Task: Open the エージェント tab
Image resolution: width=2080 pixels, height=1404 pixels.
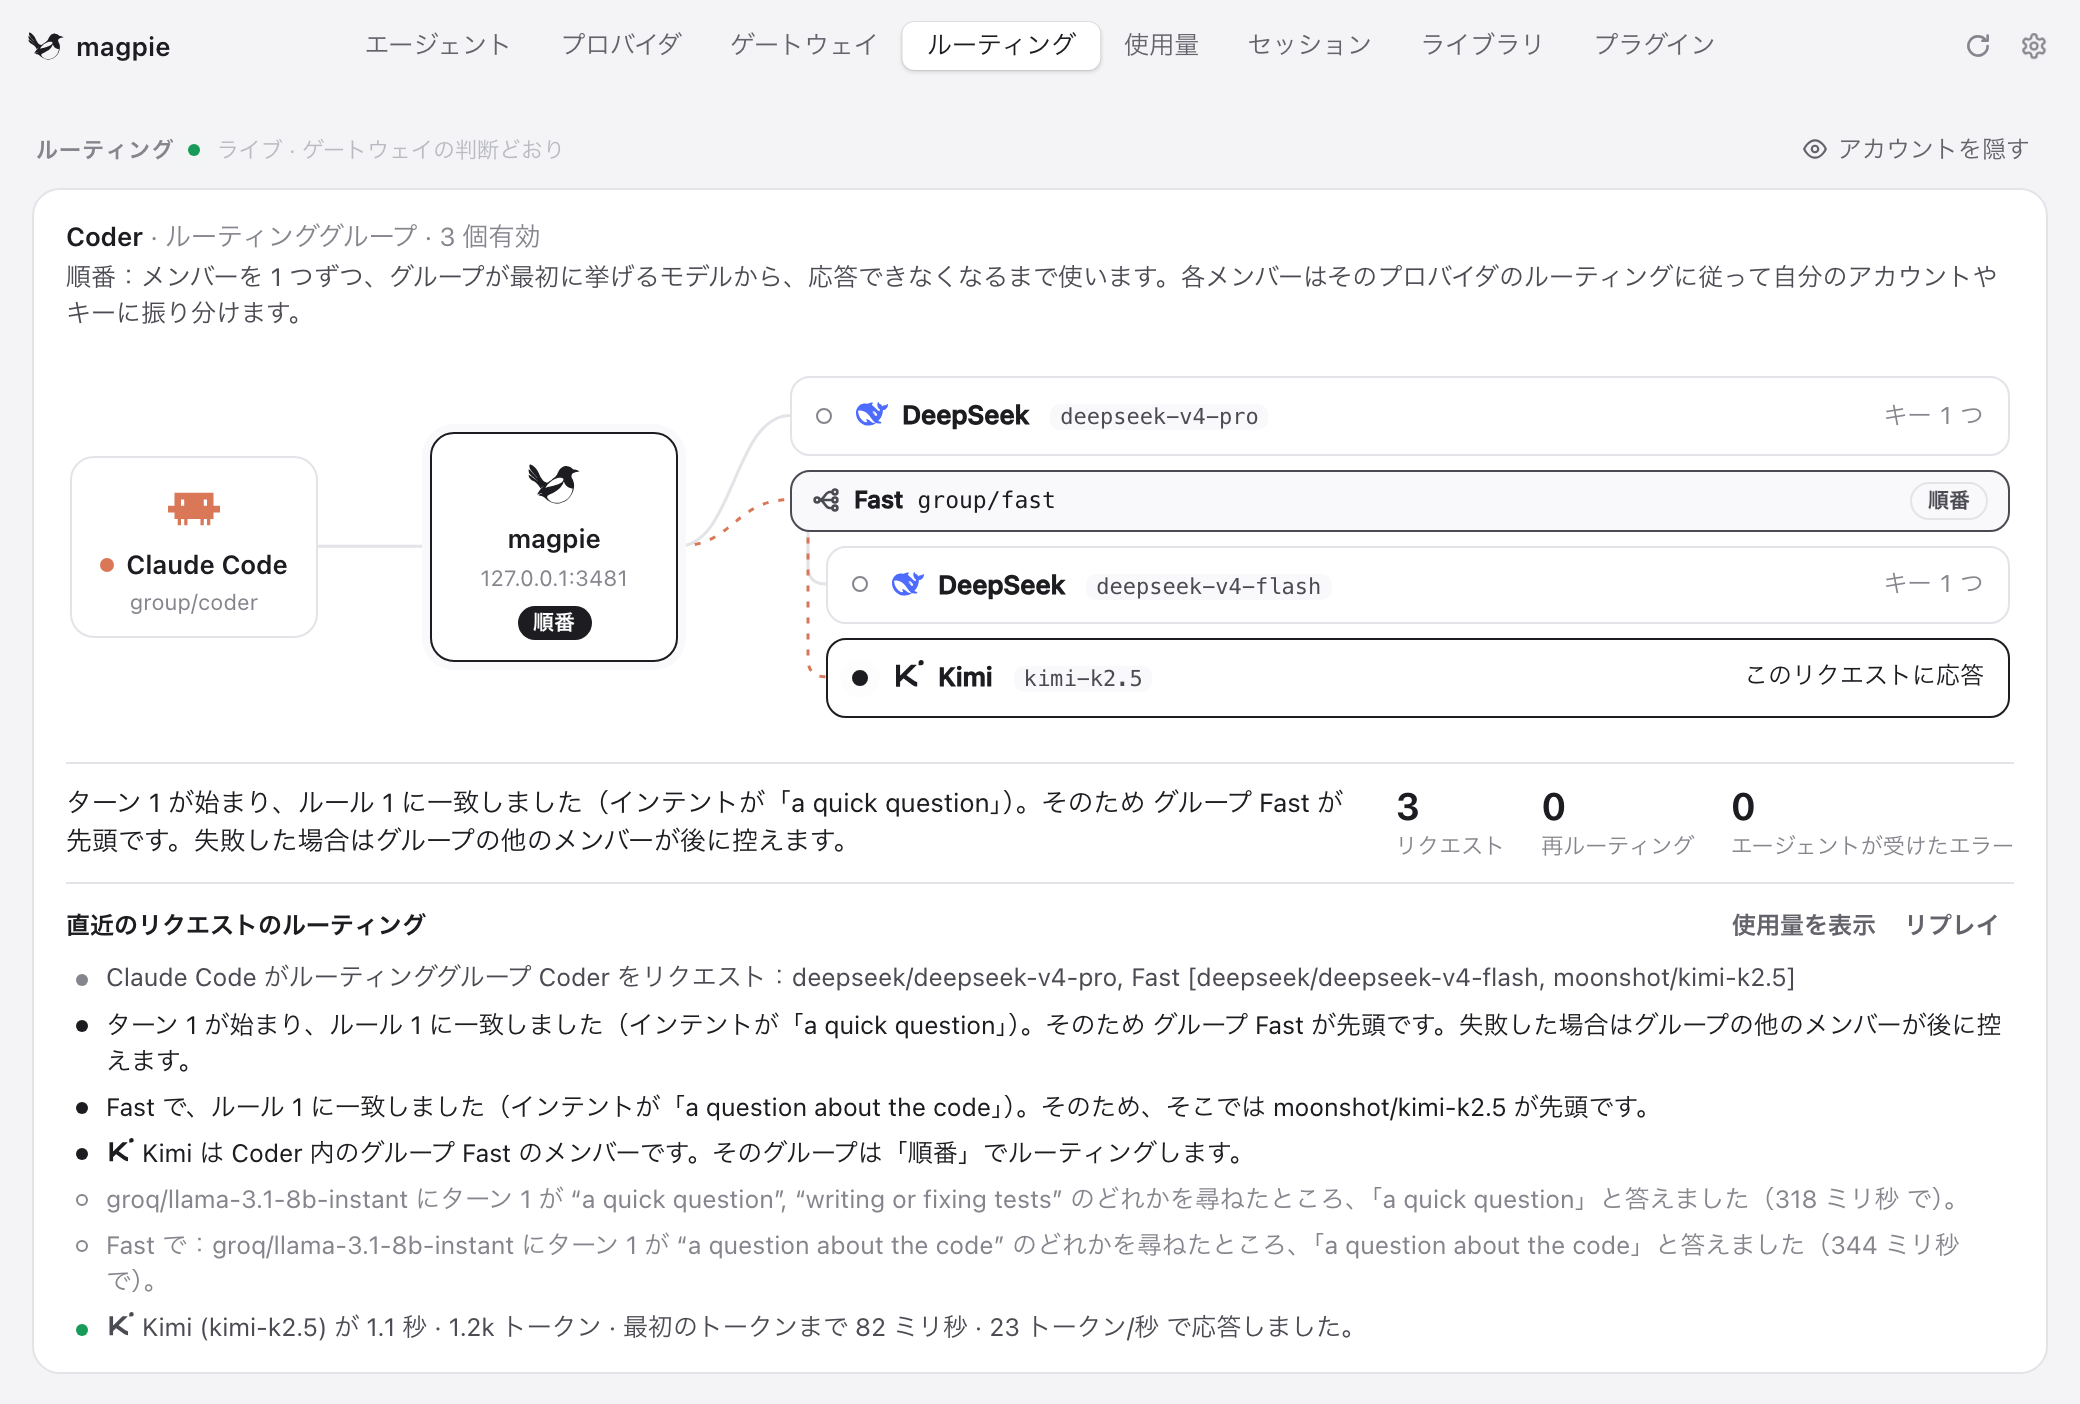Action: [438, 45]
